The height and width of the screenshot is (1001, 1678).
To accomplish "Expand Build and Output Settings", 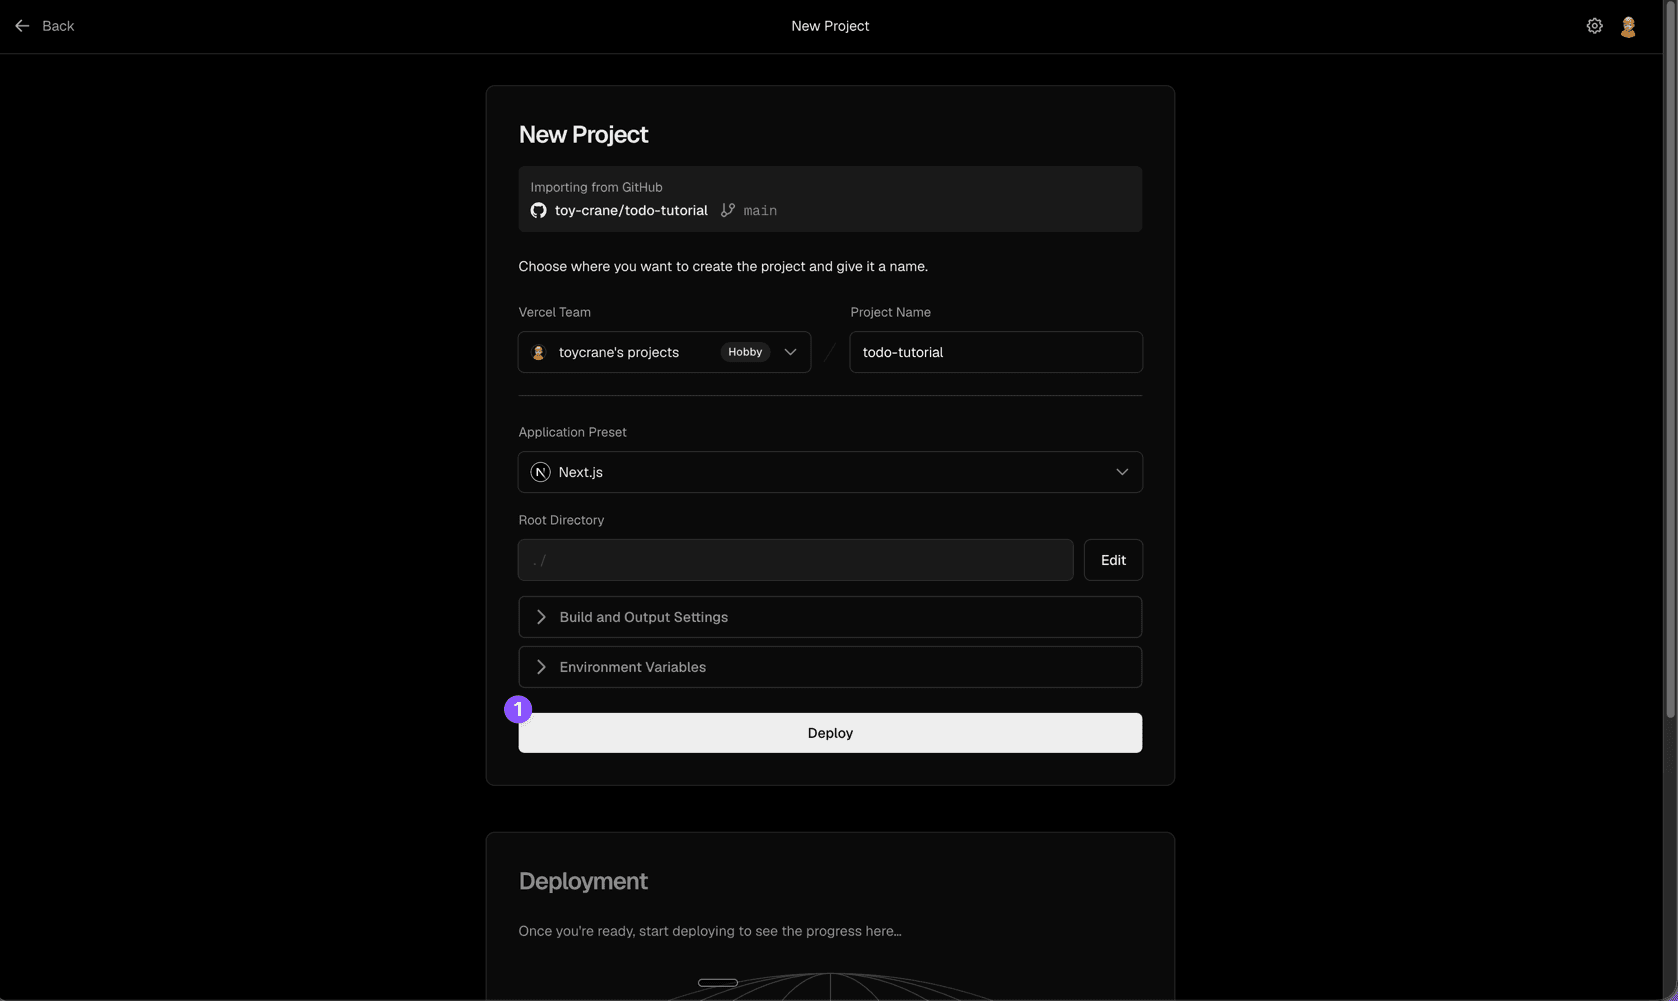I will (830, 617).
